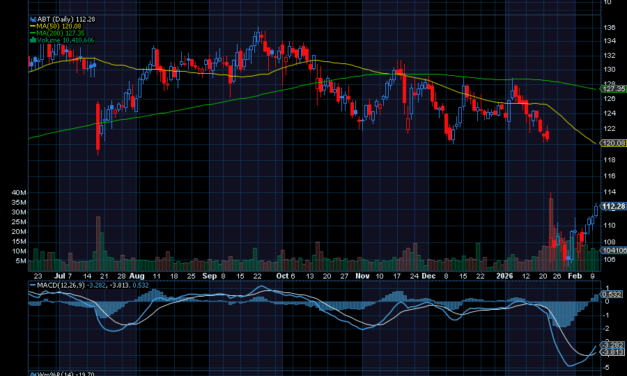This screenshot has width=627, height=376.
Task: Click the date label 23 before Jul
Action: pyautogui.click(x=38, y=276)
